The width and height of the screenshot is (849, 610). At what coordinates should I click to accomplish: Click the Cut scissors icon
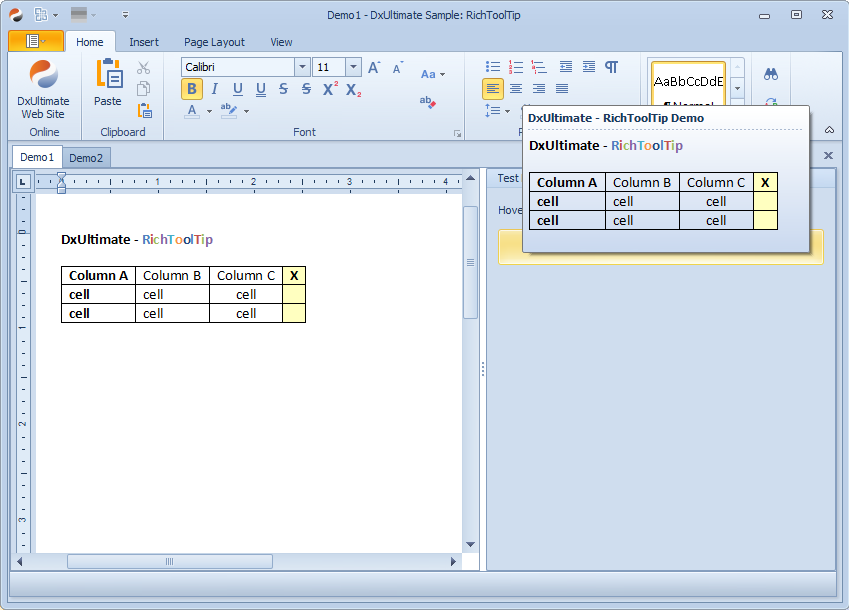point(143,68)
